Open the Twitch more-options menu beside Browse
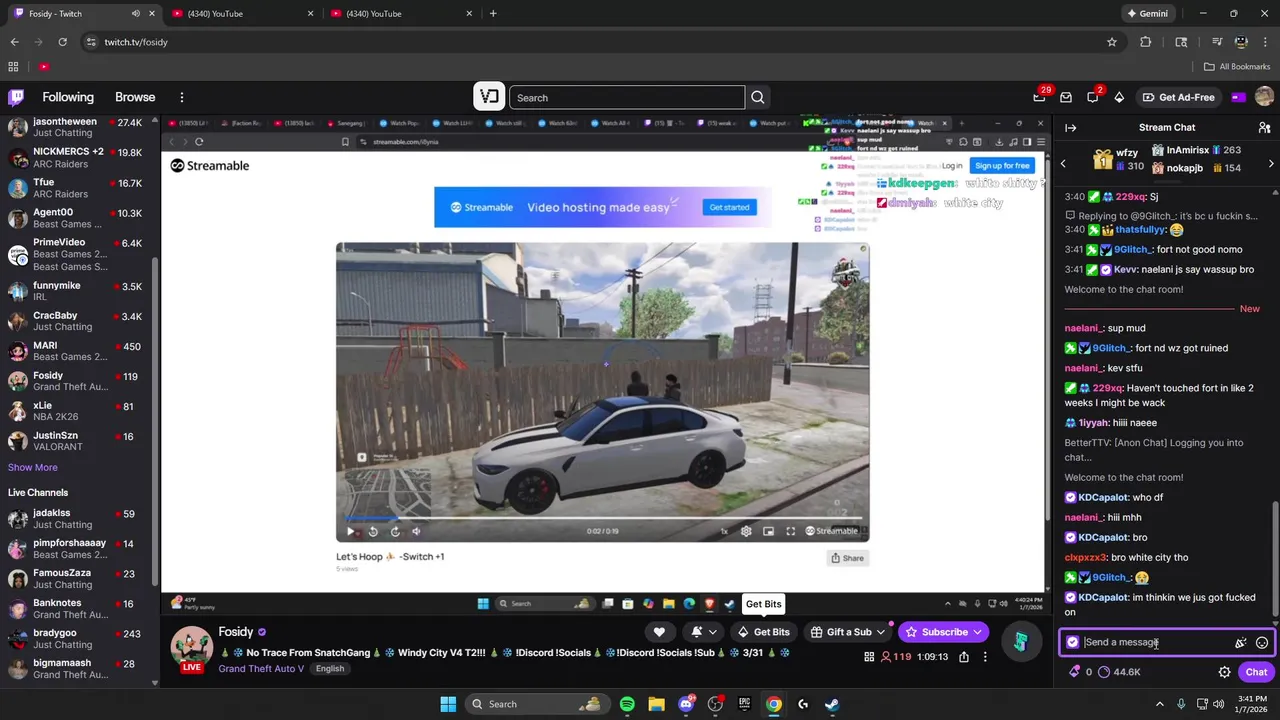1280x720 pixels. pos(182,97)
